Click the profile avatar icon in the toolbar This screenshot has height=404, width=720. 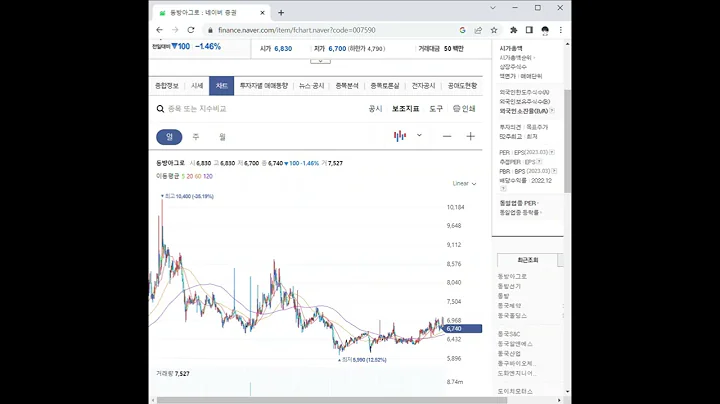pos(545,30)
